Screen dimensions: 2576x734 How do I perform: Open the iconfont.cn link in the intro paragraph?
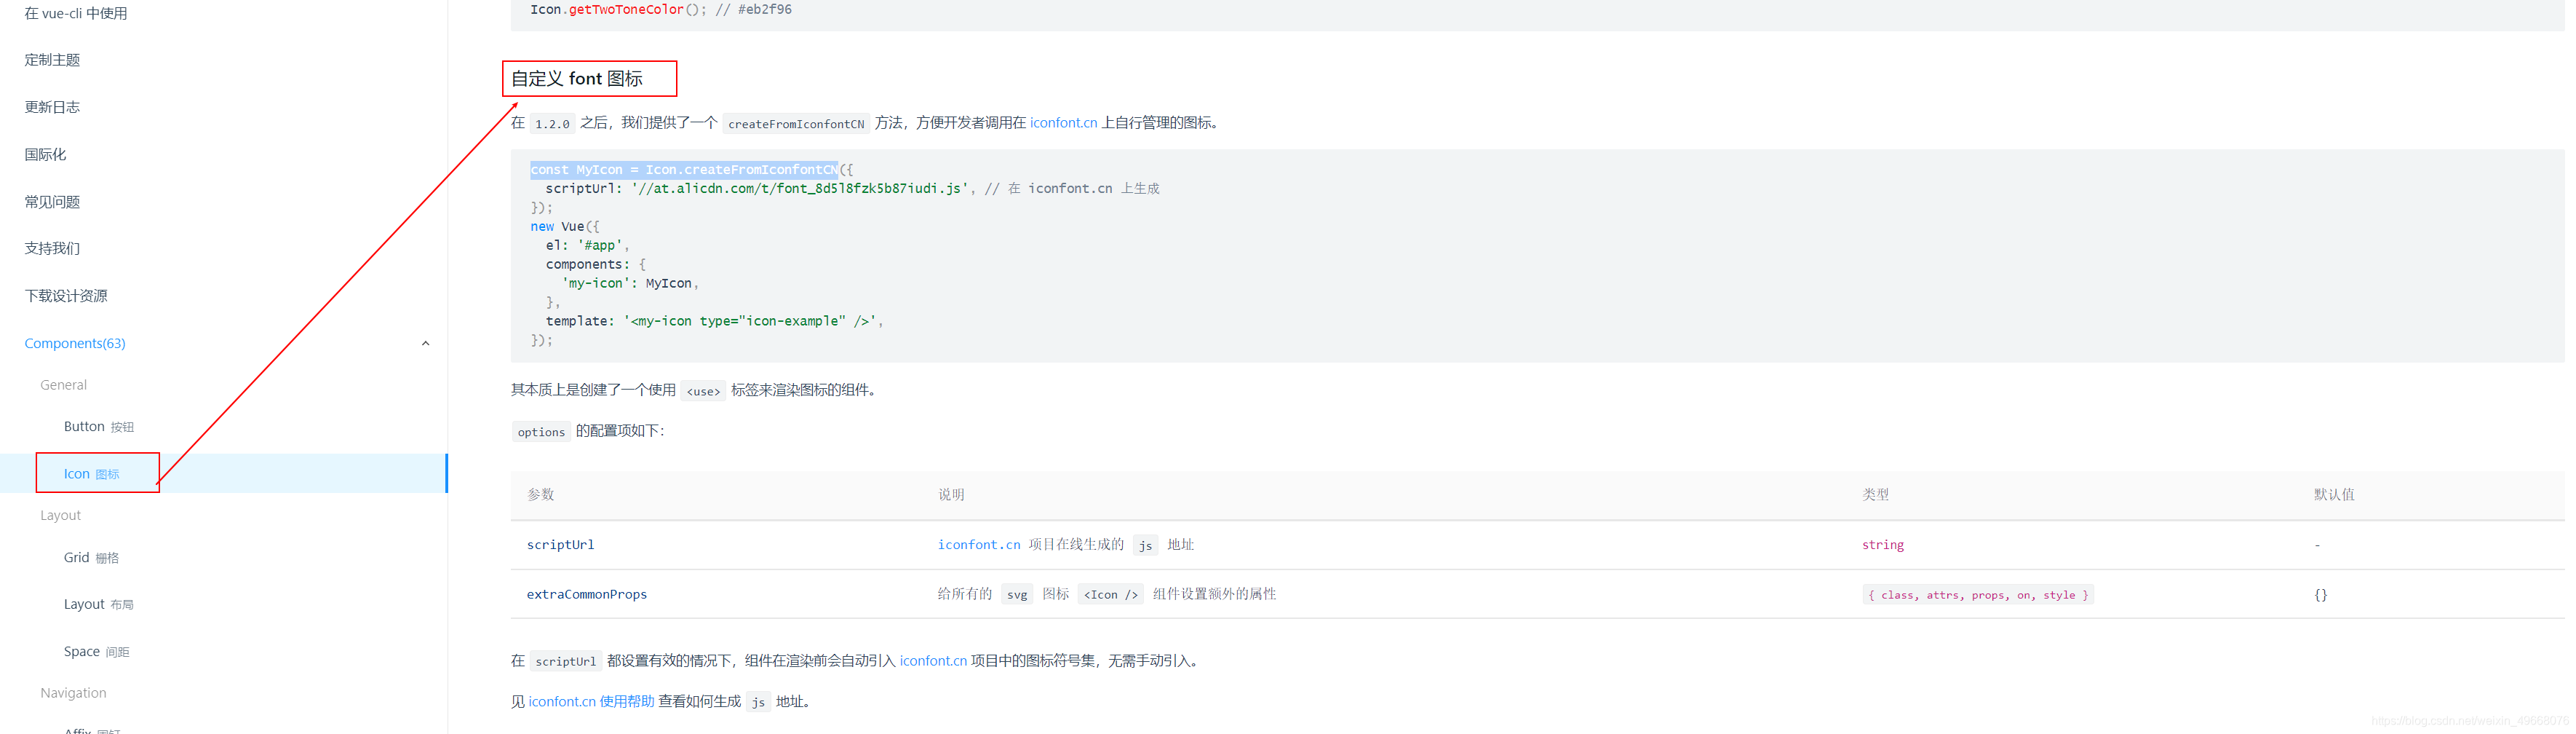(1063, 122)
